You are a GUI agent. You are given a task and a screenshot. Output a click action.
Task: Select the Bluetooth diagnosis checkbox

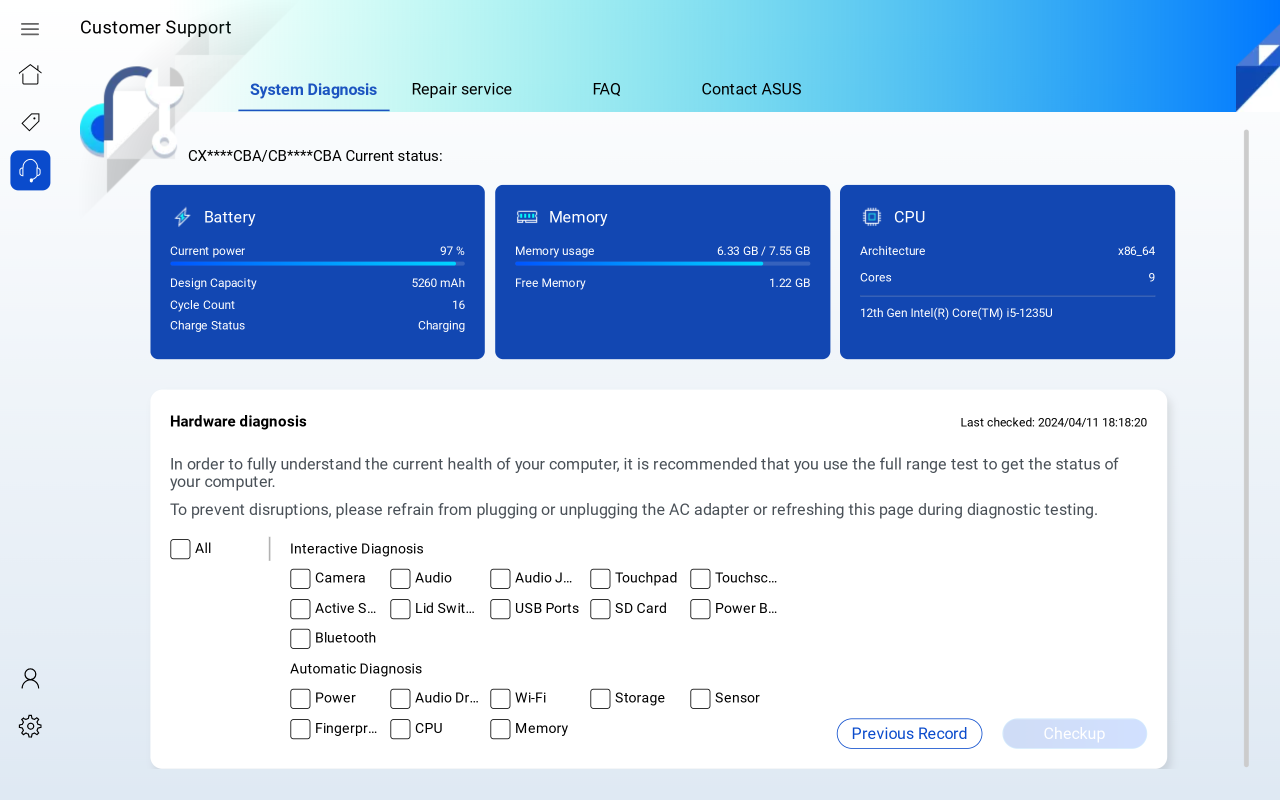[300, 638]
